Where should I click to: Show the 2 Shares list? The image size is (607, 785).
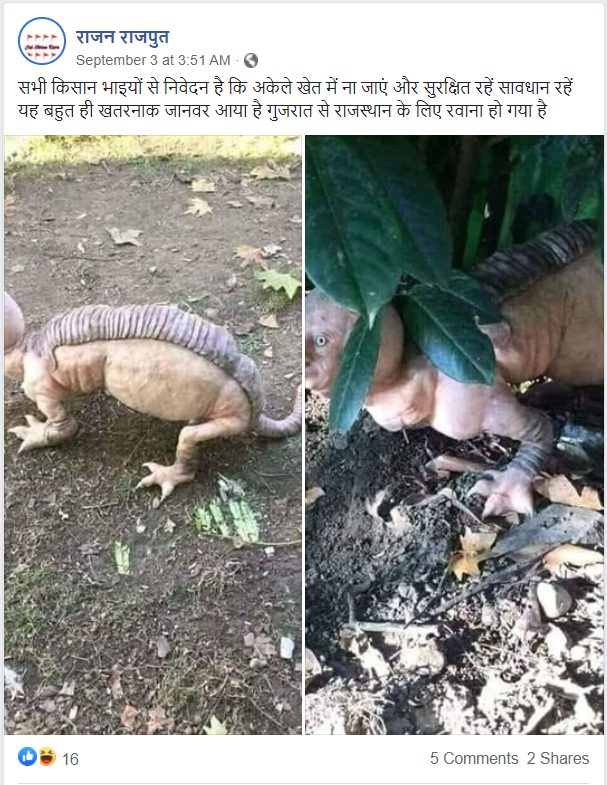pyautogui.click(x=558, y=758)
